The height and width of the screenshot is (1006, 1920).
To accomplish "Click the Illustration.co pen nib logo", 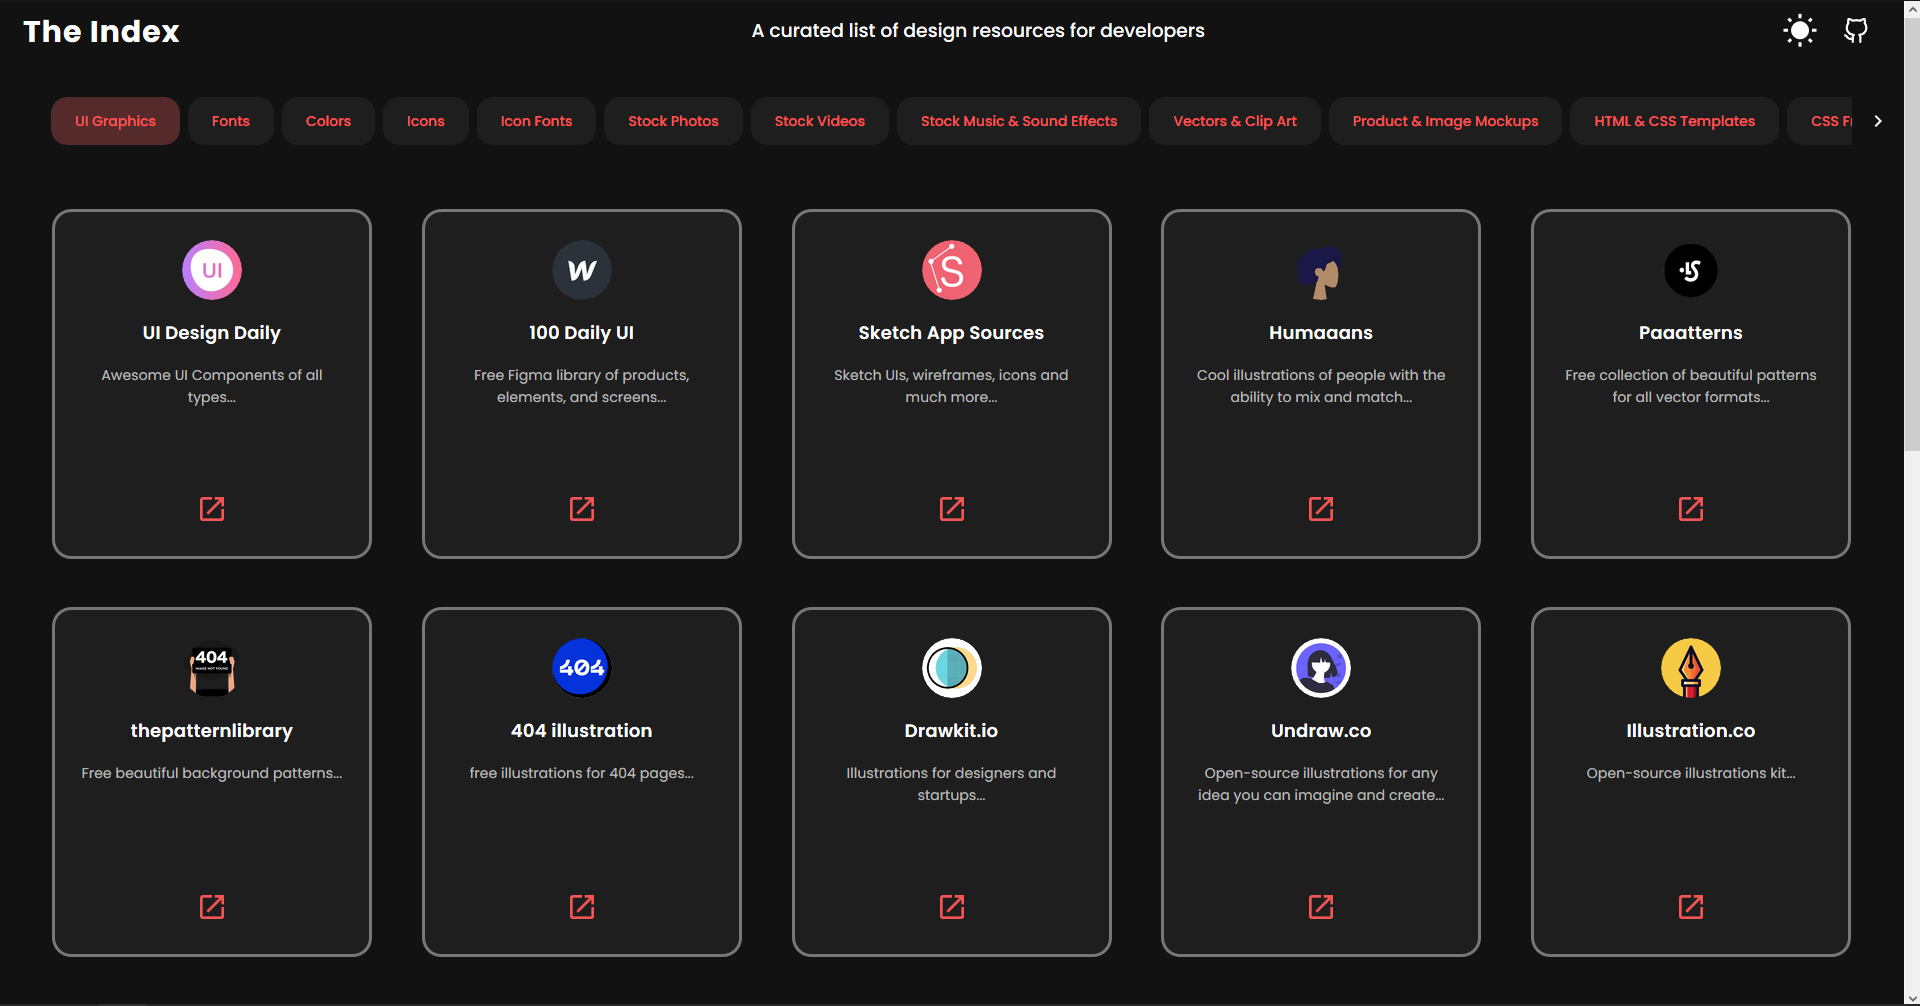I will click(1691, 668).
